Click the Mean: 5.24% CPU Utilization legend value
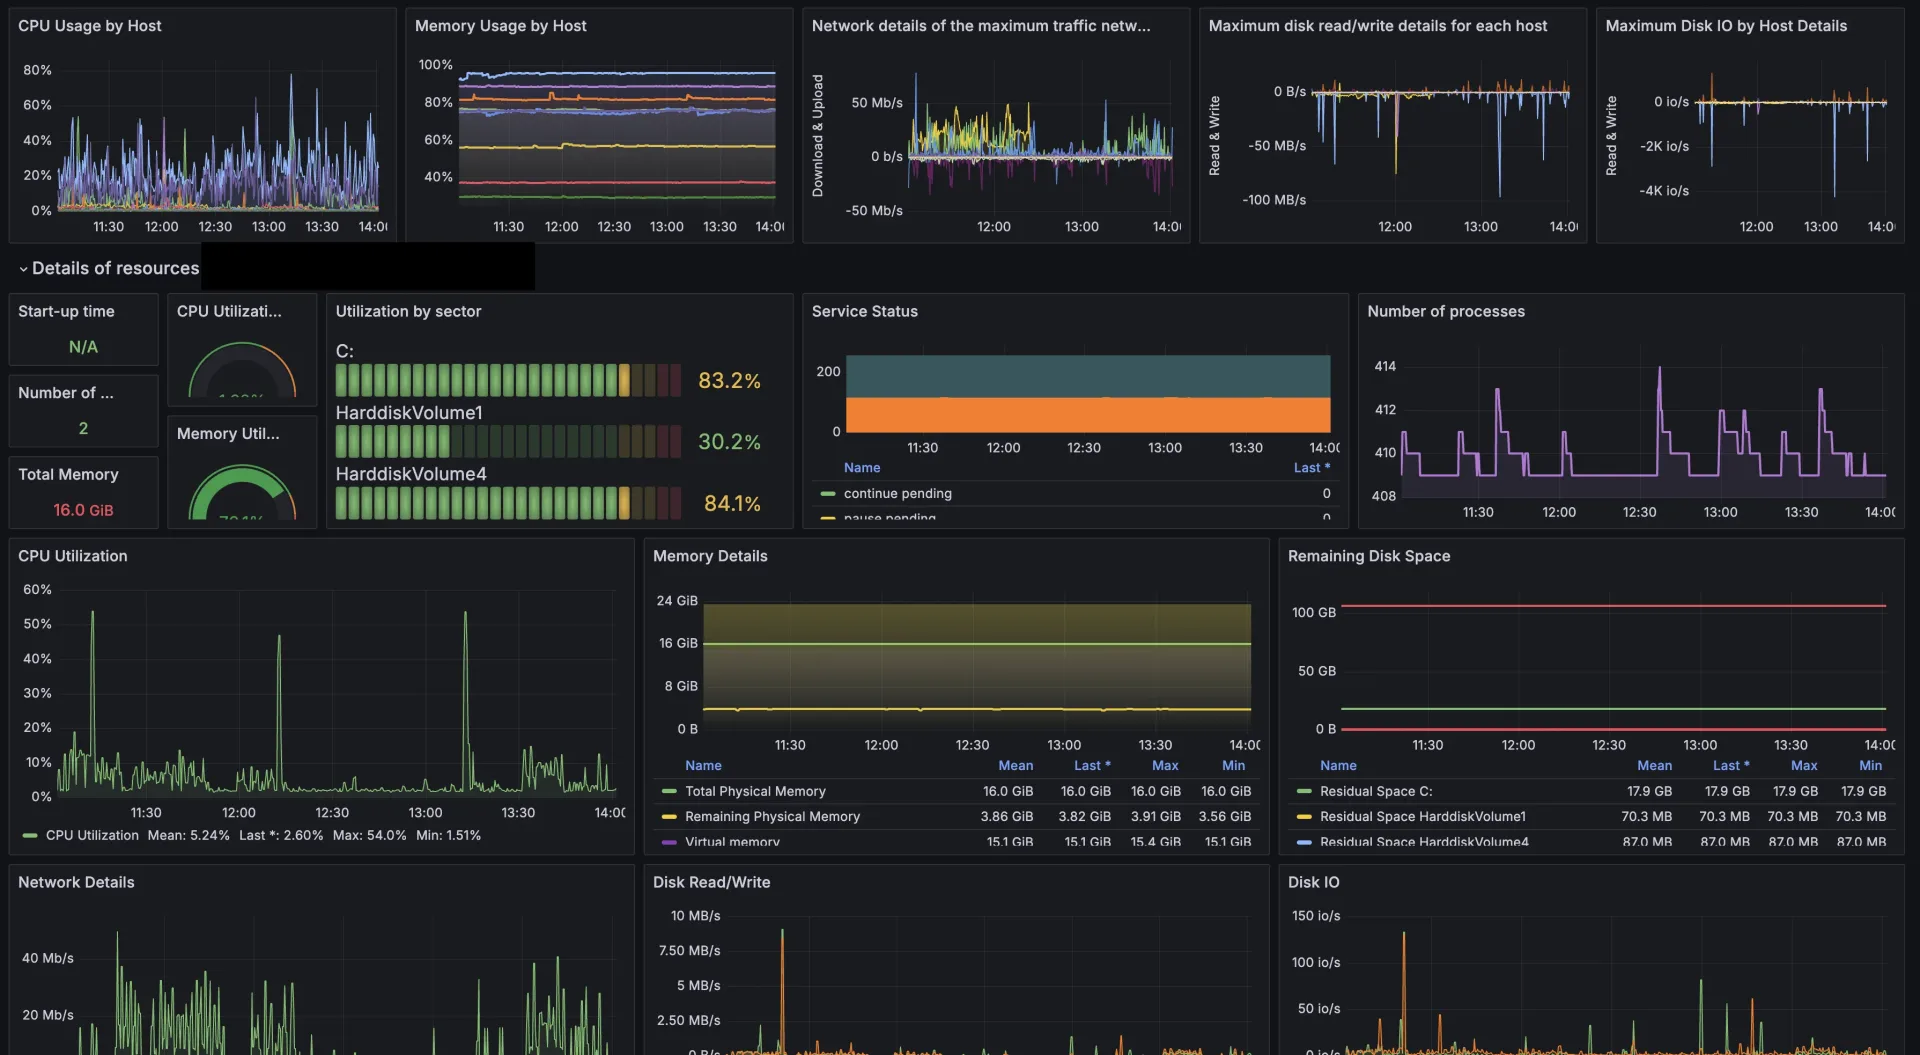 pyautogui.click(x=188, y=835)
